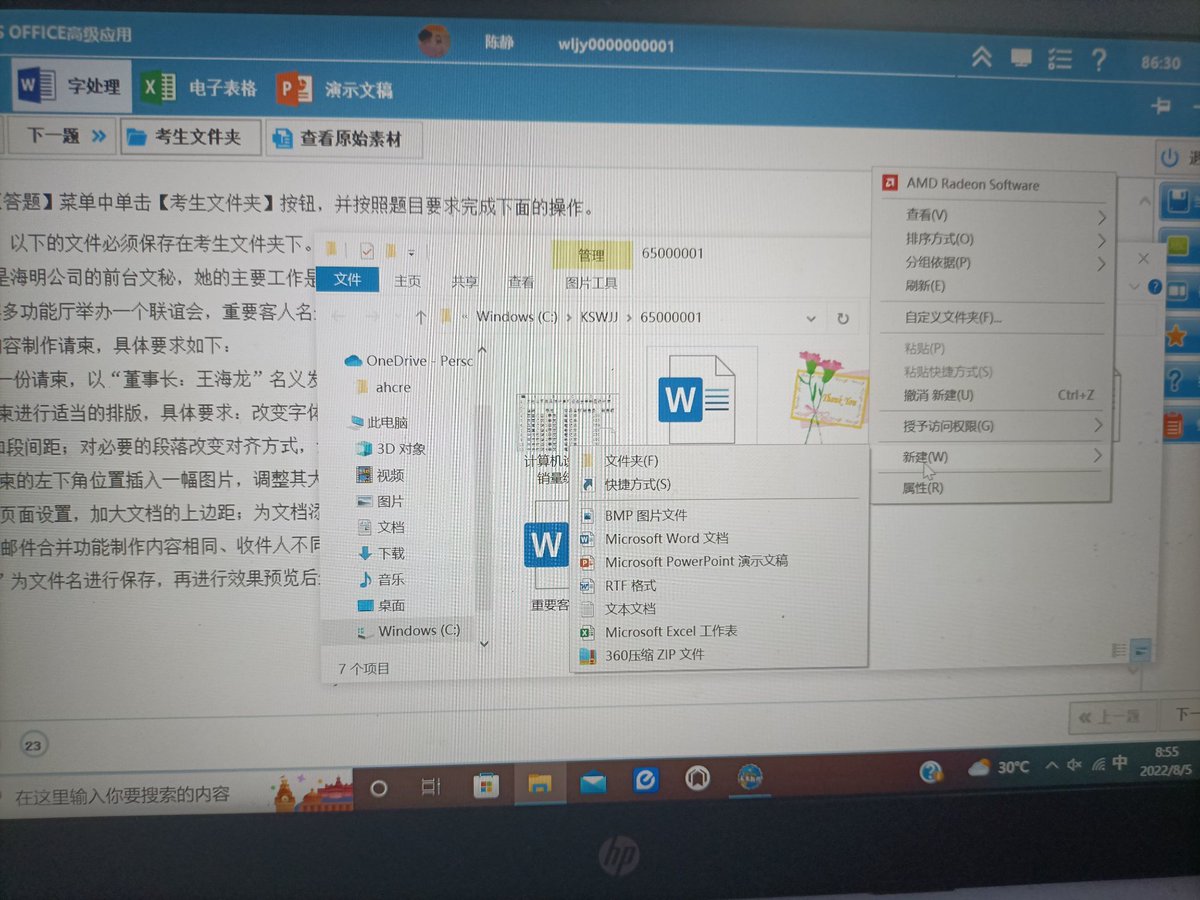Open the 字处理 Word tab
Screen dimensions: 1200x900
click(72, 87)
